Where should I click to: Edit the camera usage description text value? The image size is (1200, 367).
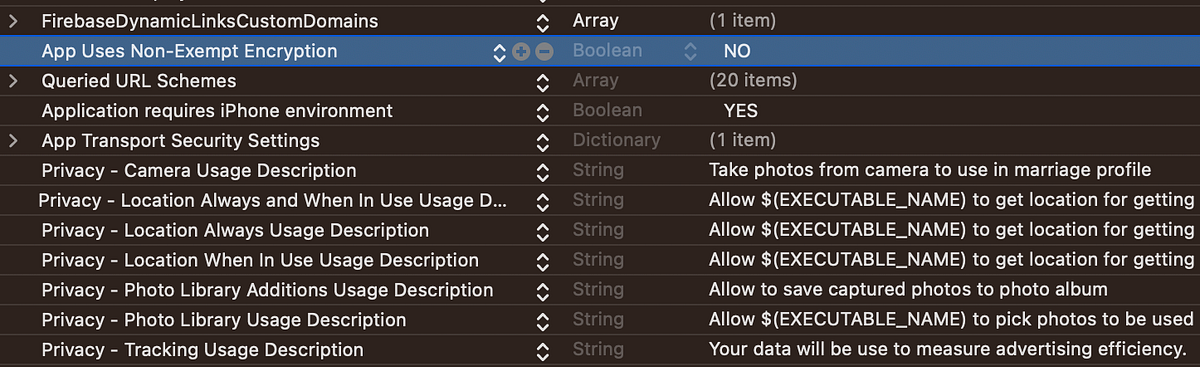pos(930,171)
